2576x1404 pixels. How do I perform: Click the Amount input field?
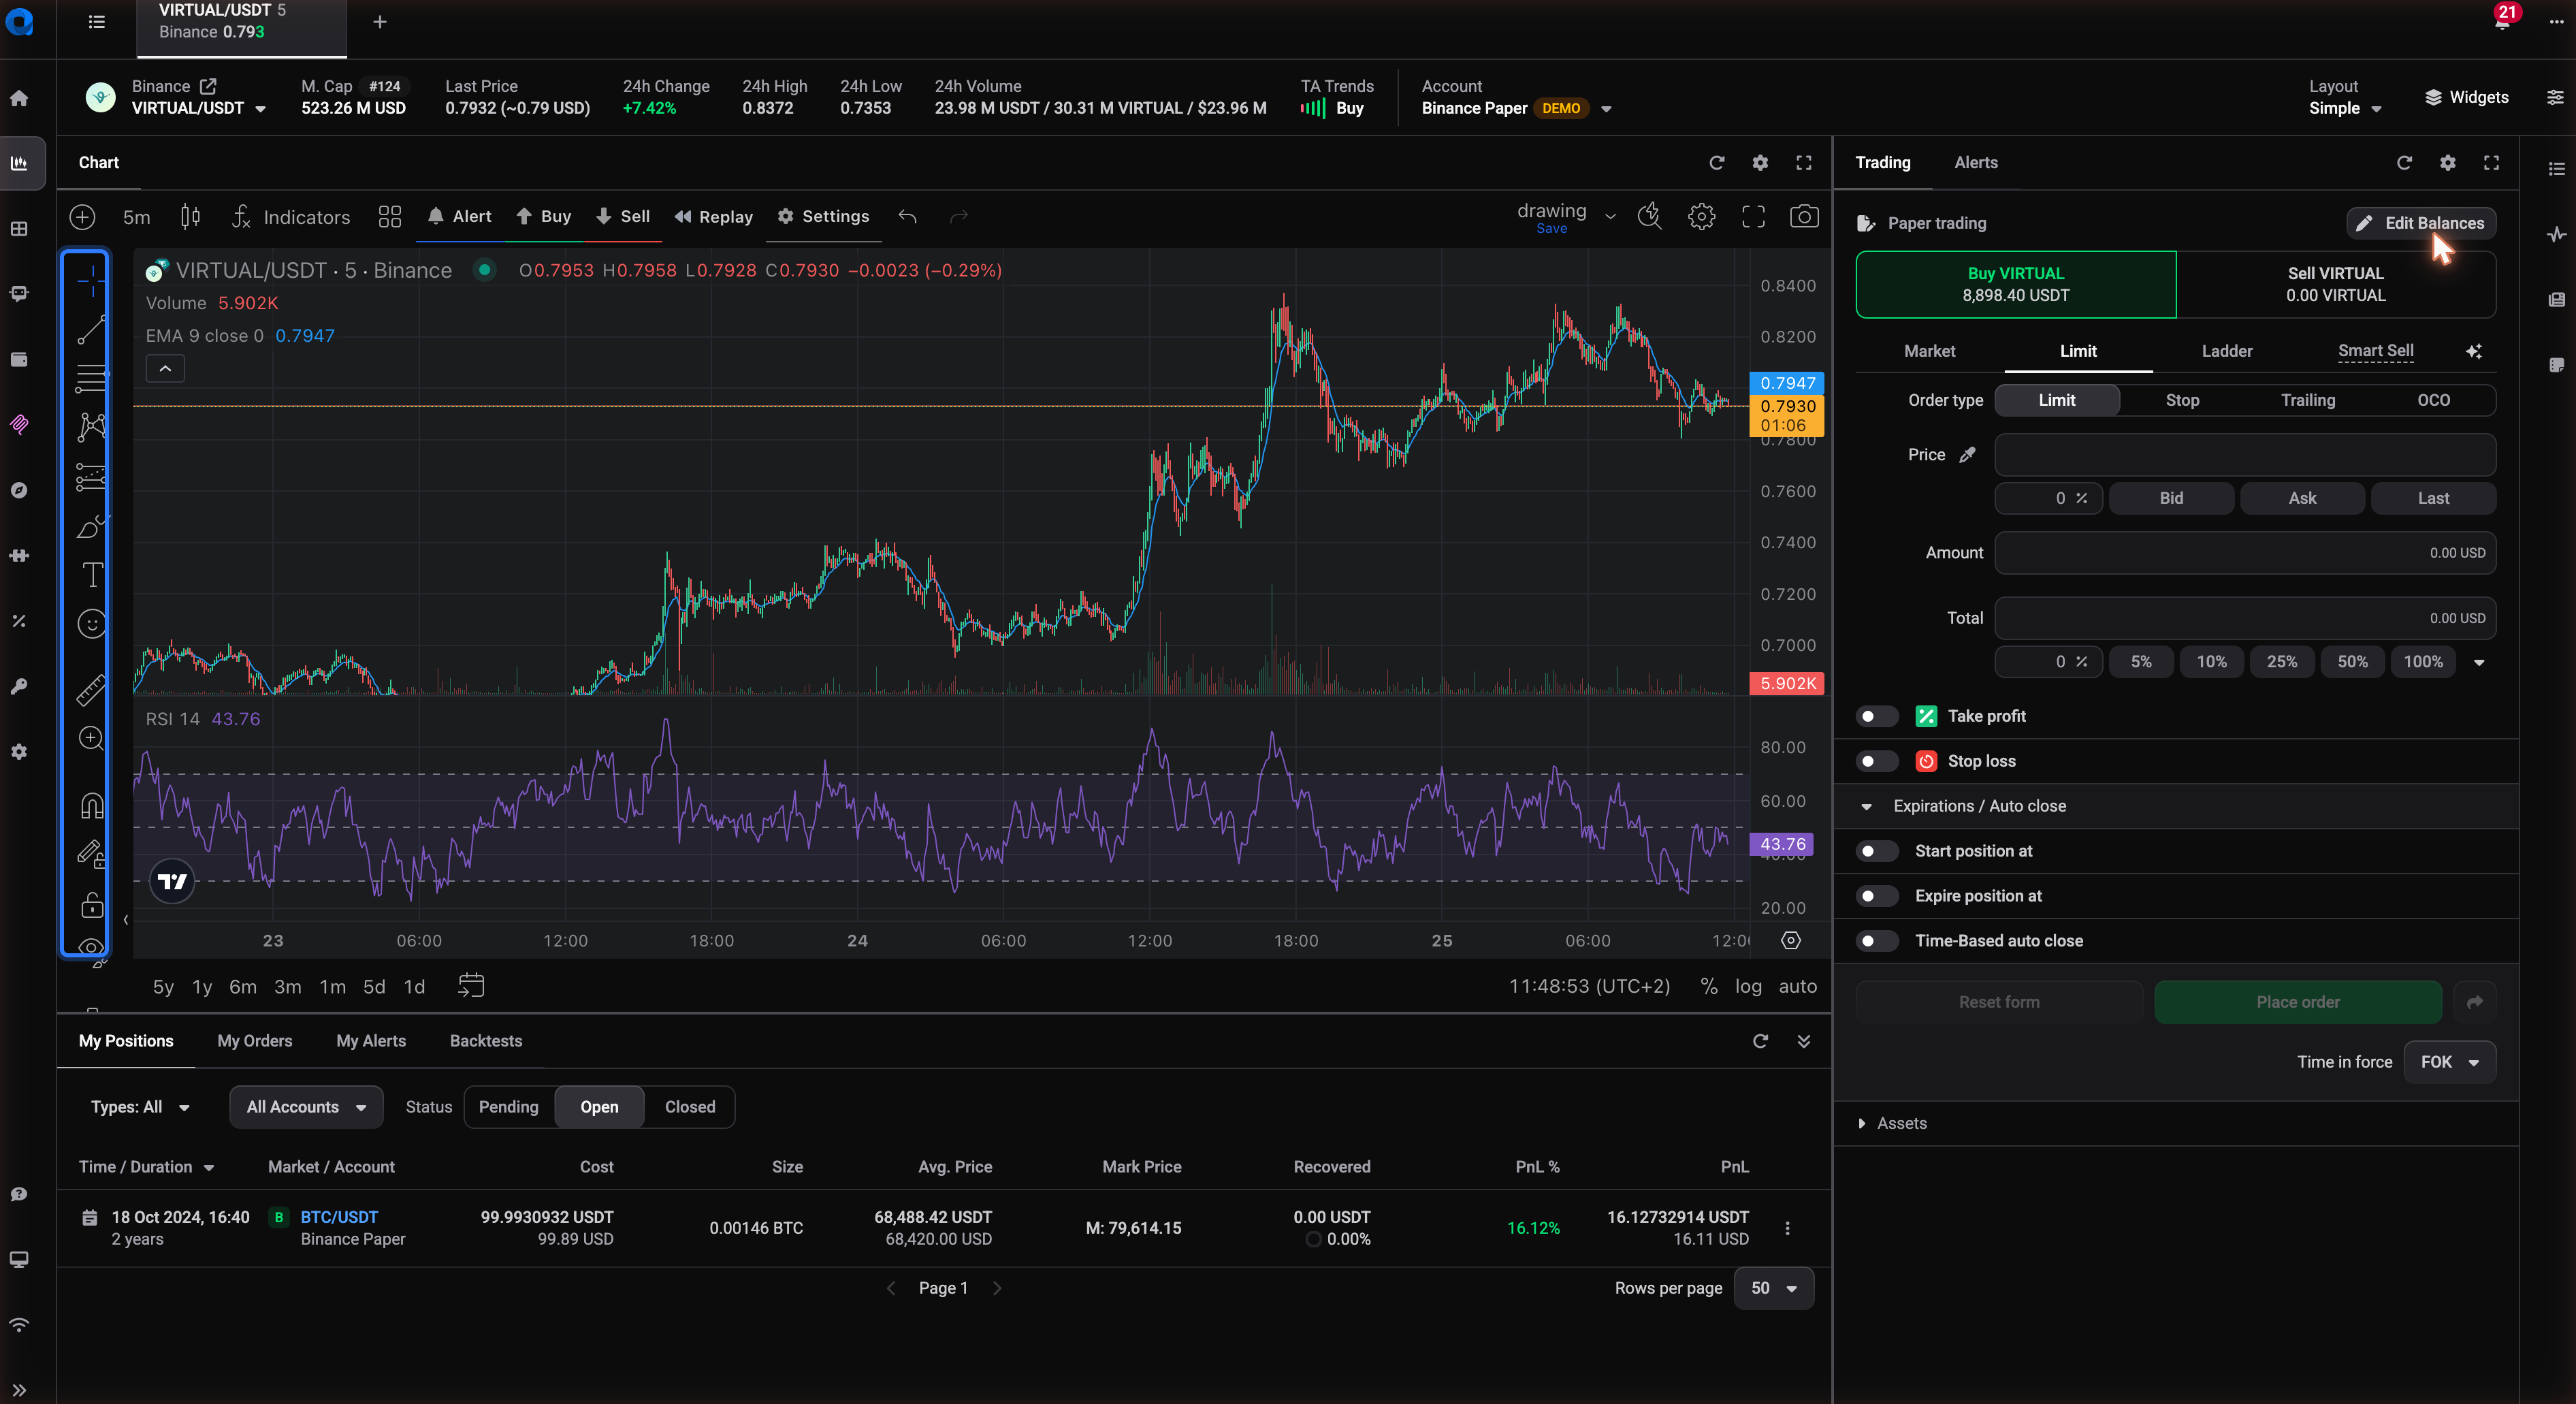2245,553
